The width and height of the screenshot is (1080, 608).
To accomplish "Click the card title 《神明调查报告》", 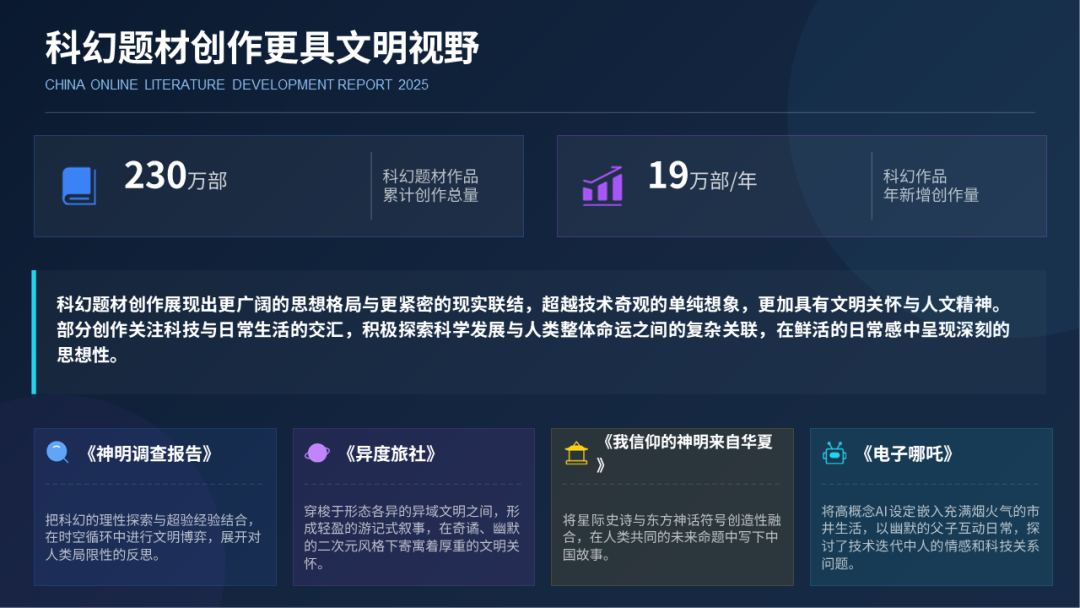I will click(149, 454).
